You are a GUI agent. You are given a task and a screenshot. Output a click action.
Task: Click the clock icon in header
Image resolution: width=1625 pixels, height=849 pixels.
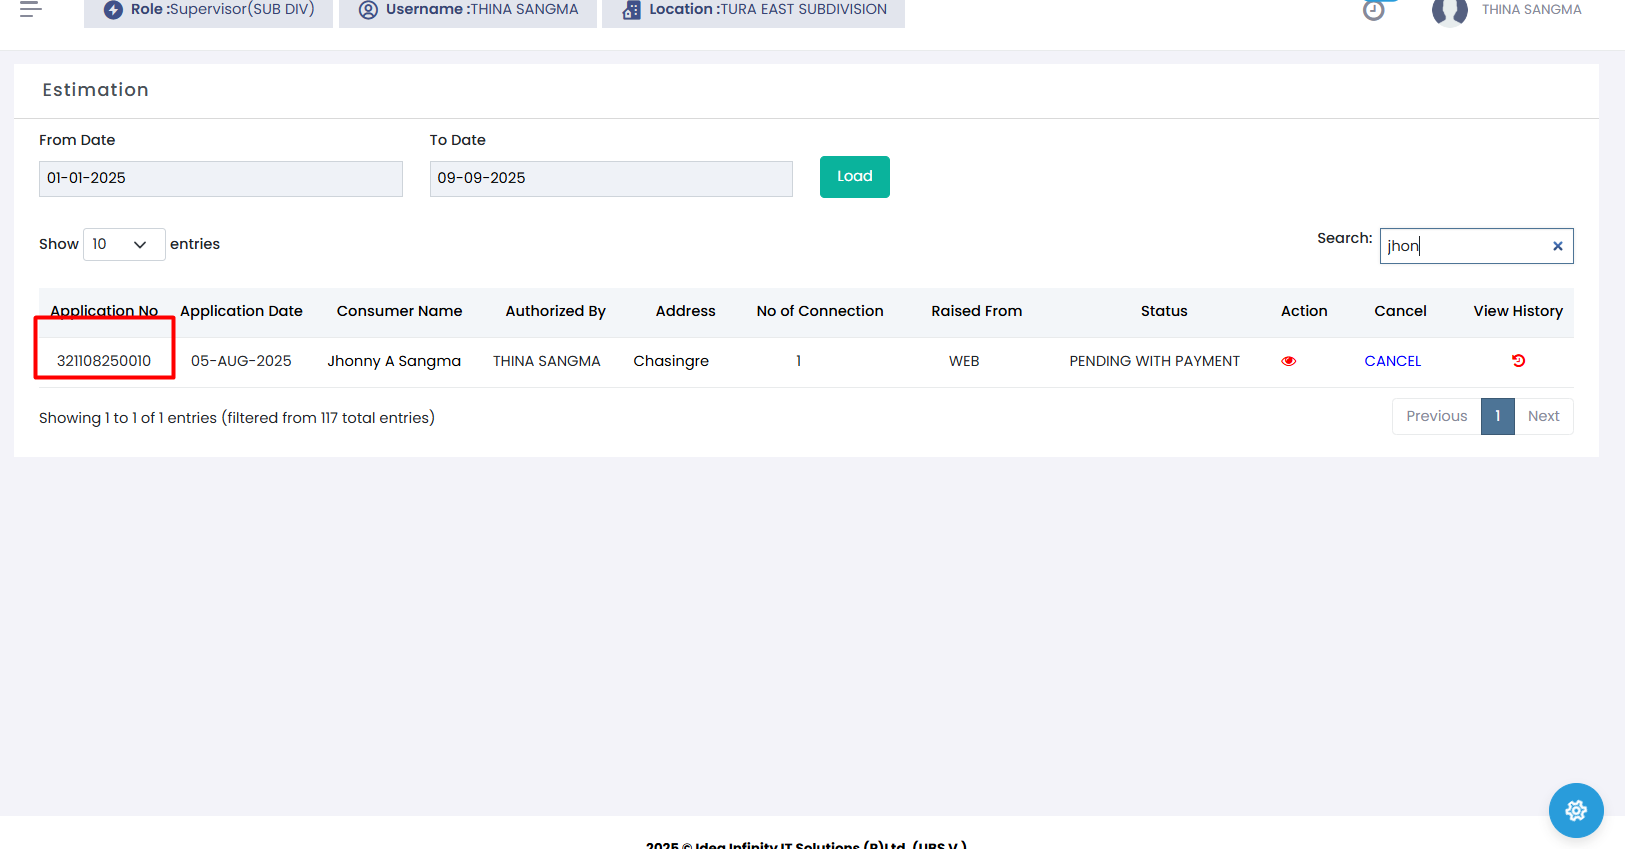1374,11
